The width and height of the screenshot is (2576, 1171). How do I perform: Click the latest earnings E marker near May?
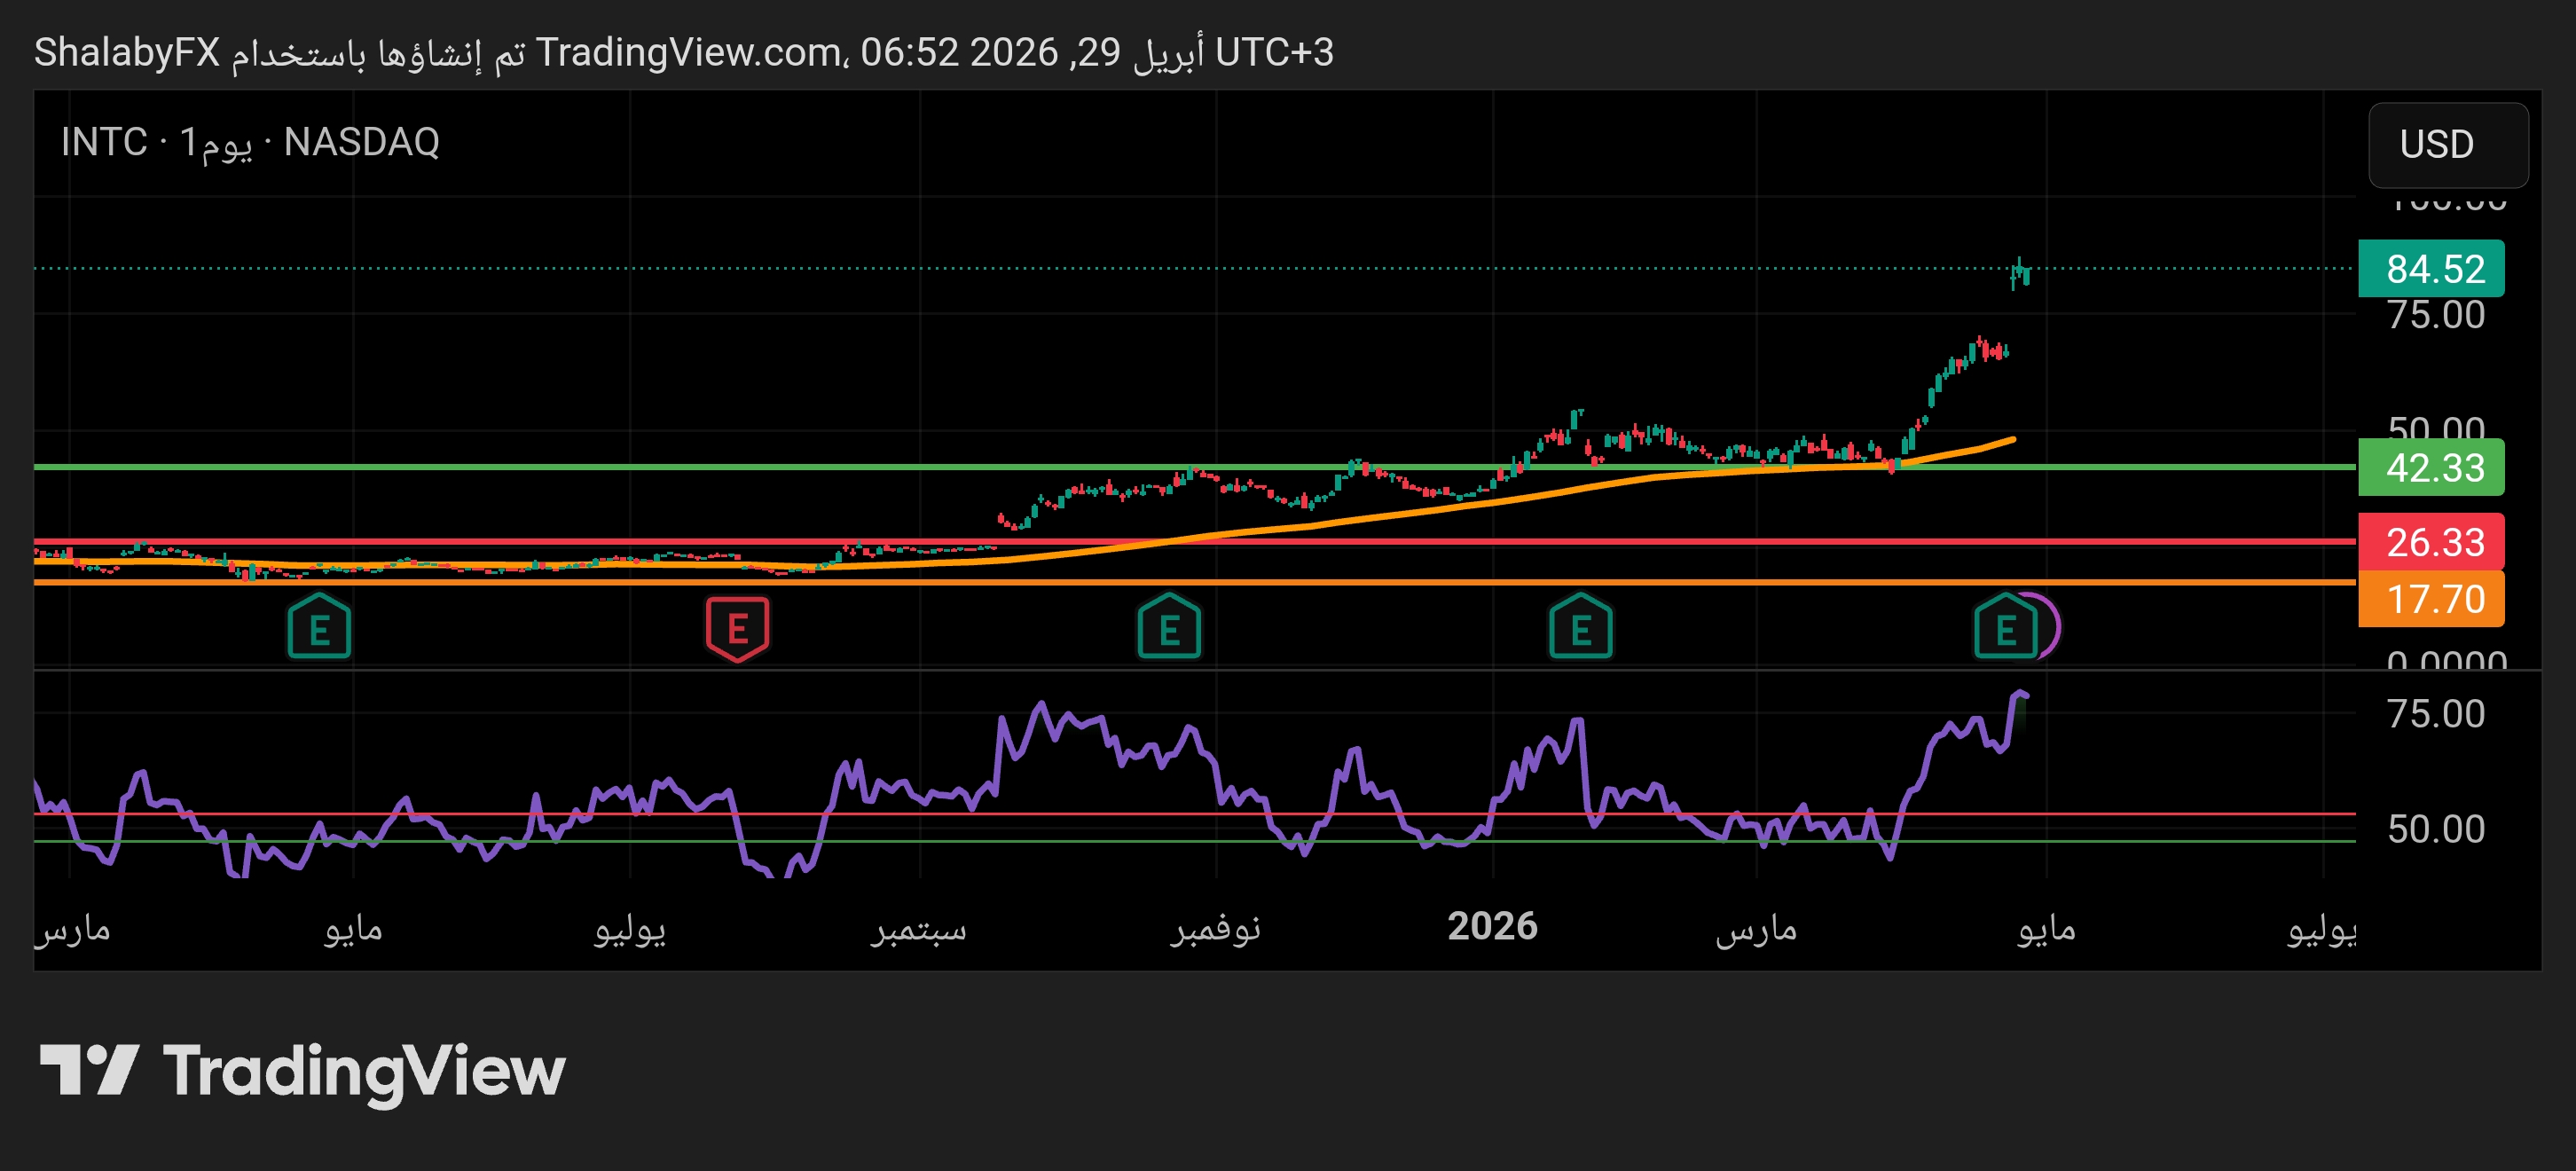2004,628
